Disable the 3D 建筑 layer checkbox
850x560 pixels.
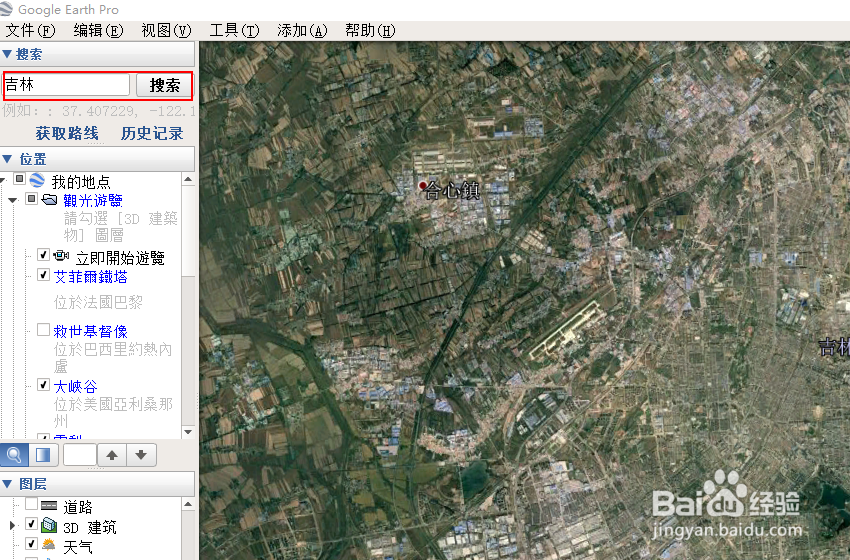(x=31, y=524)
